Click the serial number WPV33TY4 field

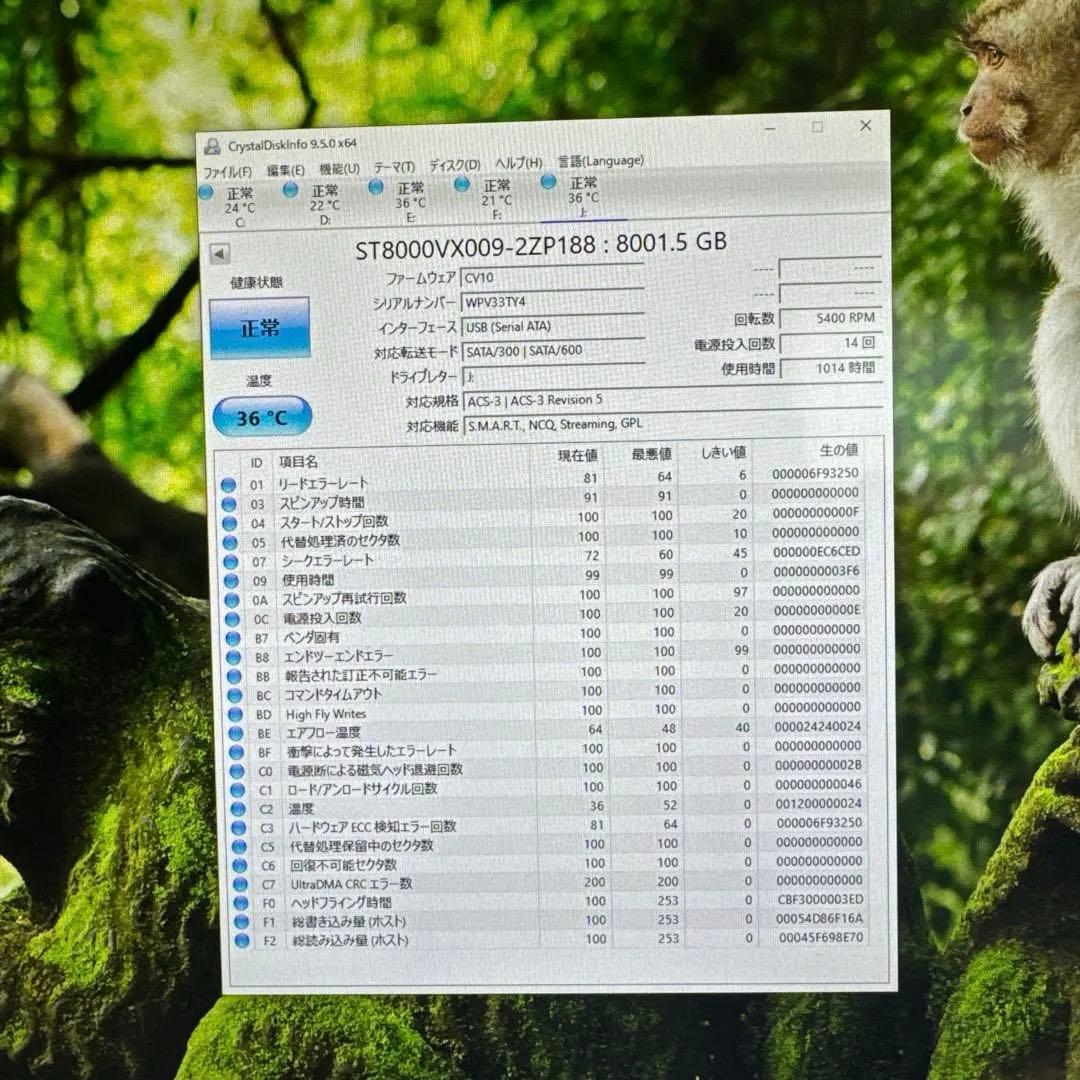[x=552, y=302]
